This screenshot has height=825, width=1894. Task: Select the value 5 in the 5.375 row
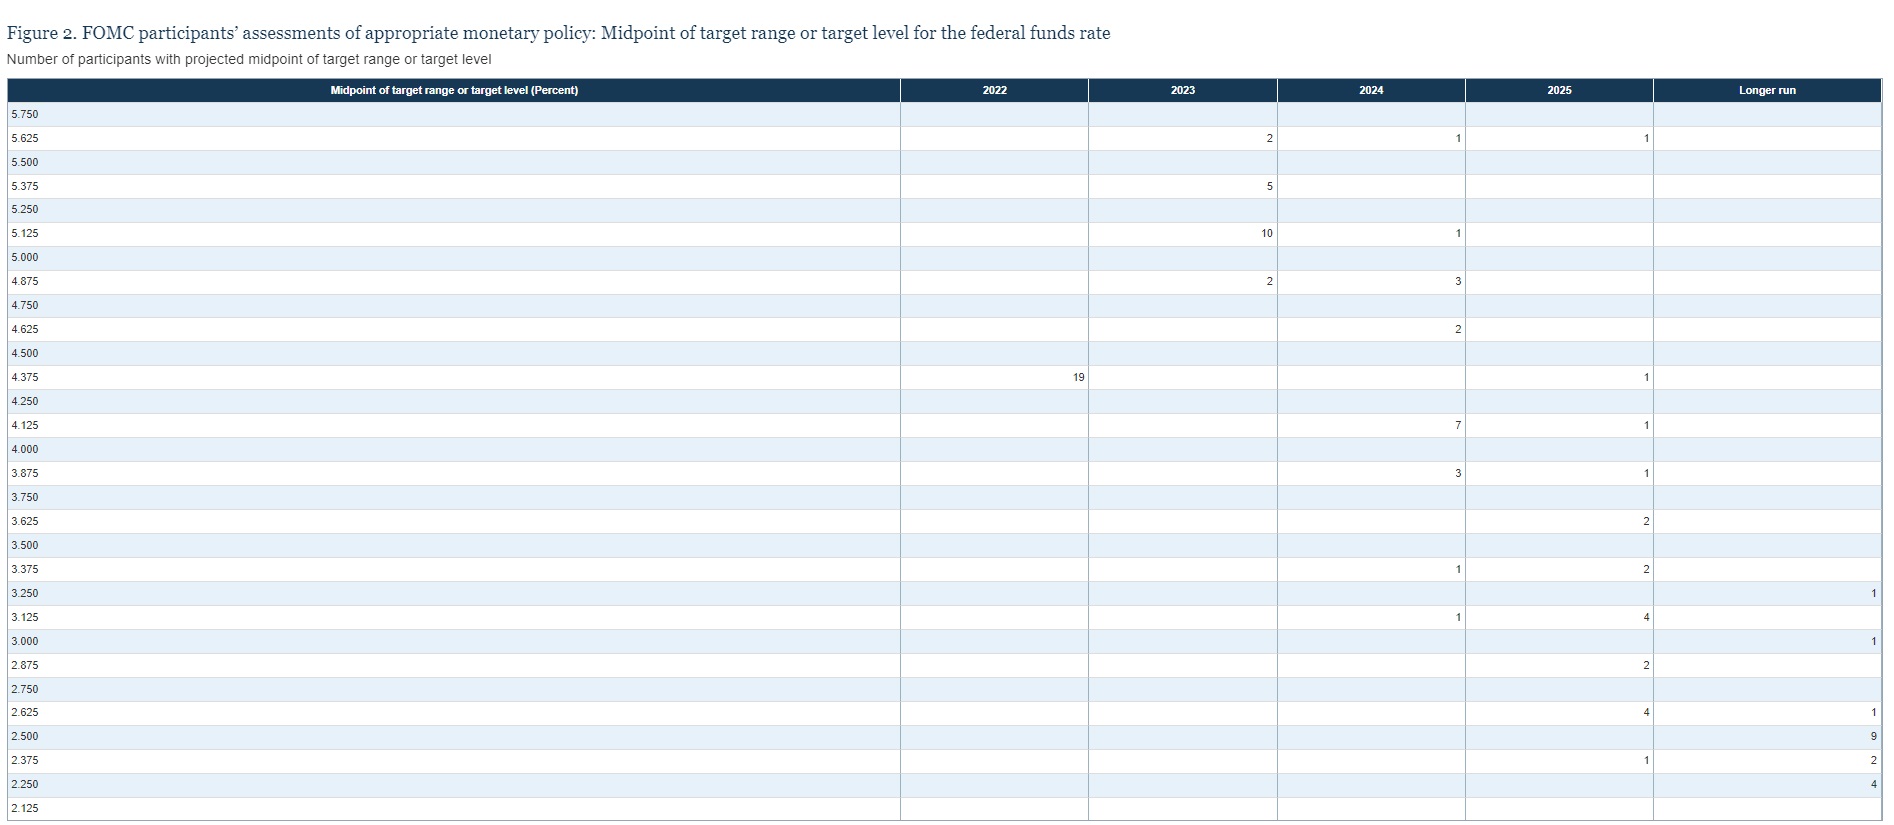tap(1270, 186)
